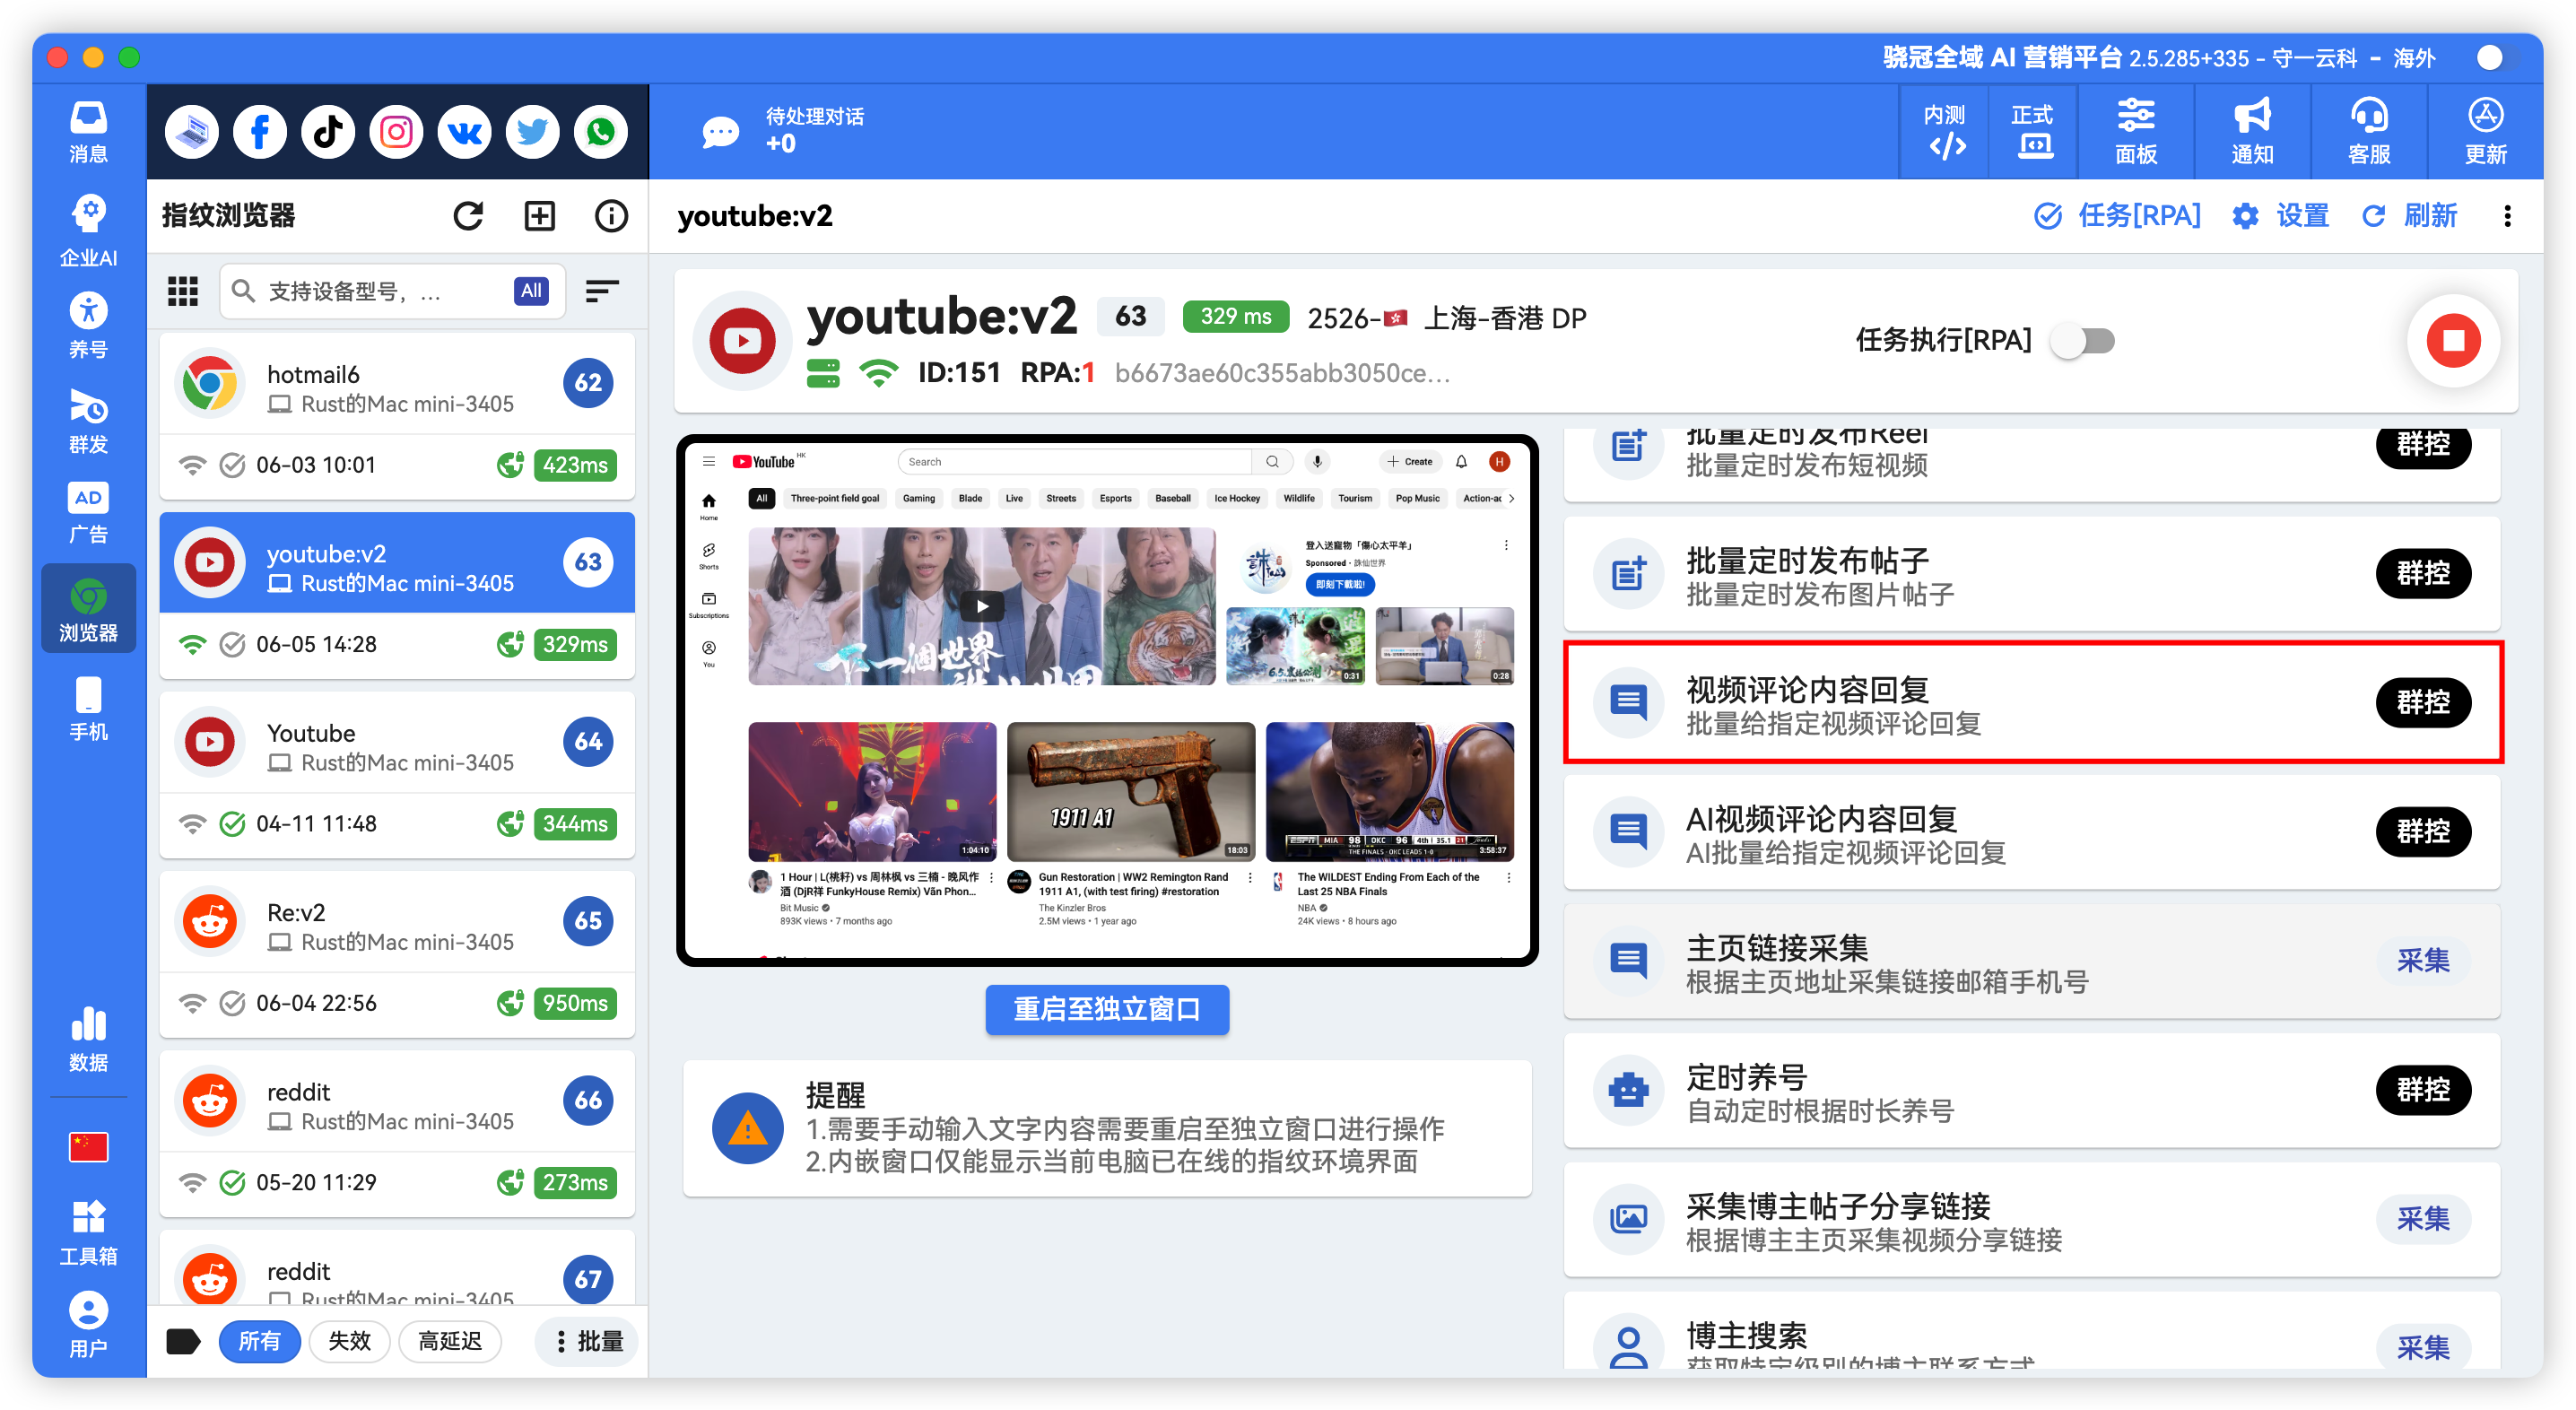This screenshot has height=1410, width=2576.
Task: Open the 批量 batch actions menu
Action: [x=588, y=1341]
